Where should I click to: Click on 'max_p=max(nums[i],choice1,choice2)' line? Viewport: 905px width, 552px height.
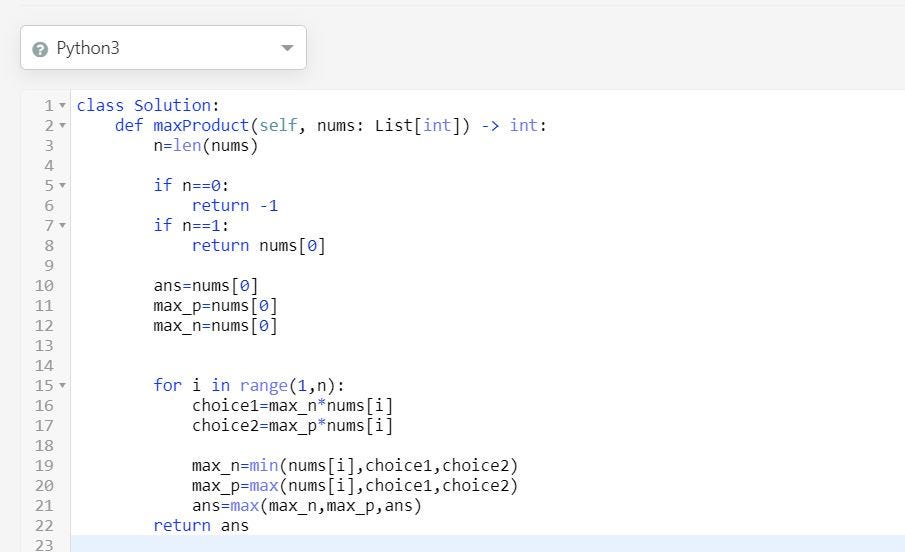coord(355,486)
